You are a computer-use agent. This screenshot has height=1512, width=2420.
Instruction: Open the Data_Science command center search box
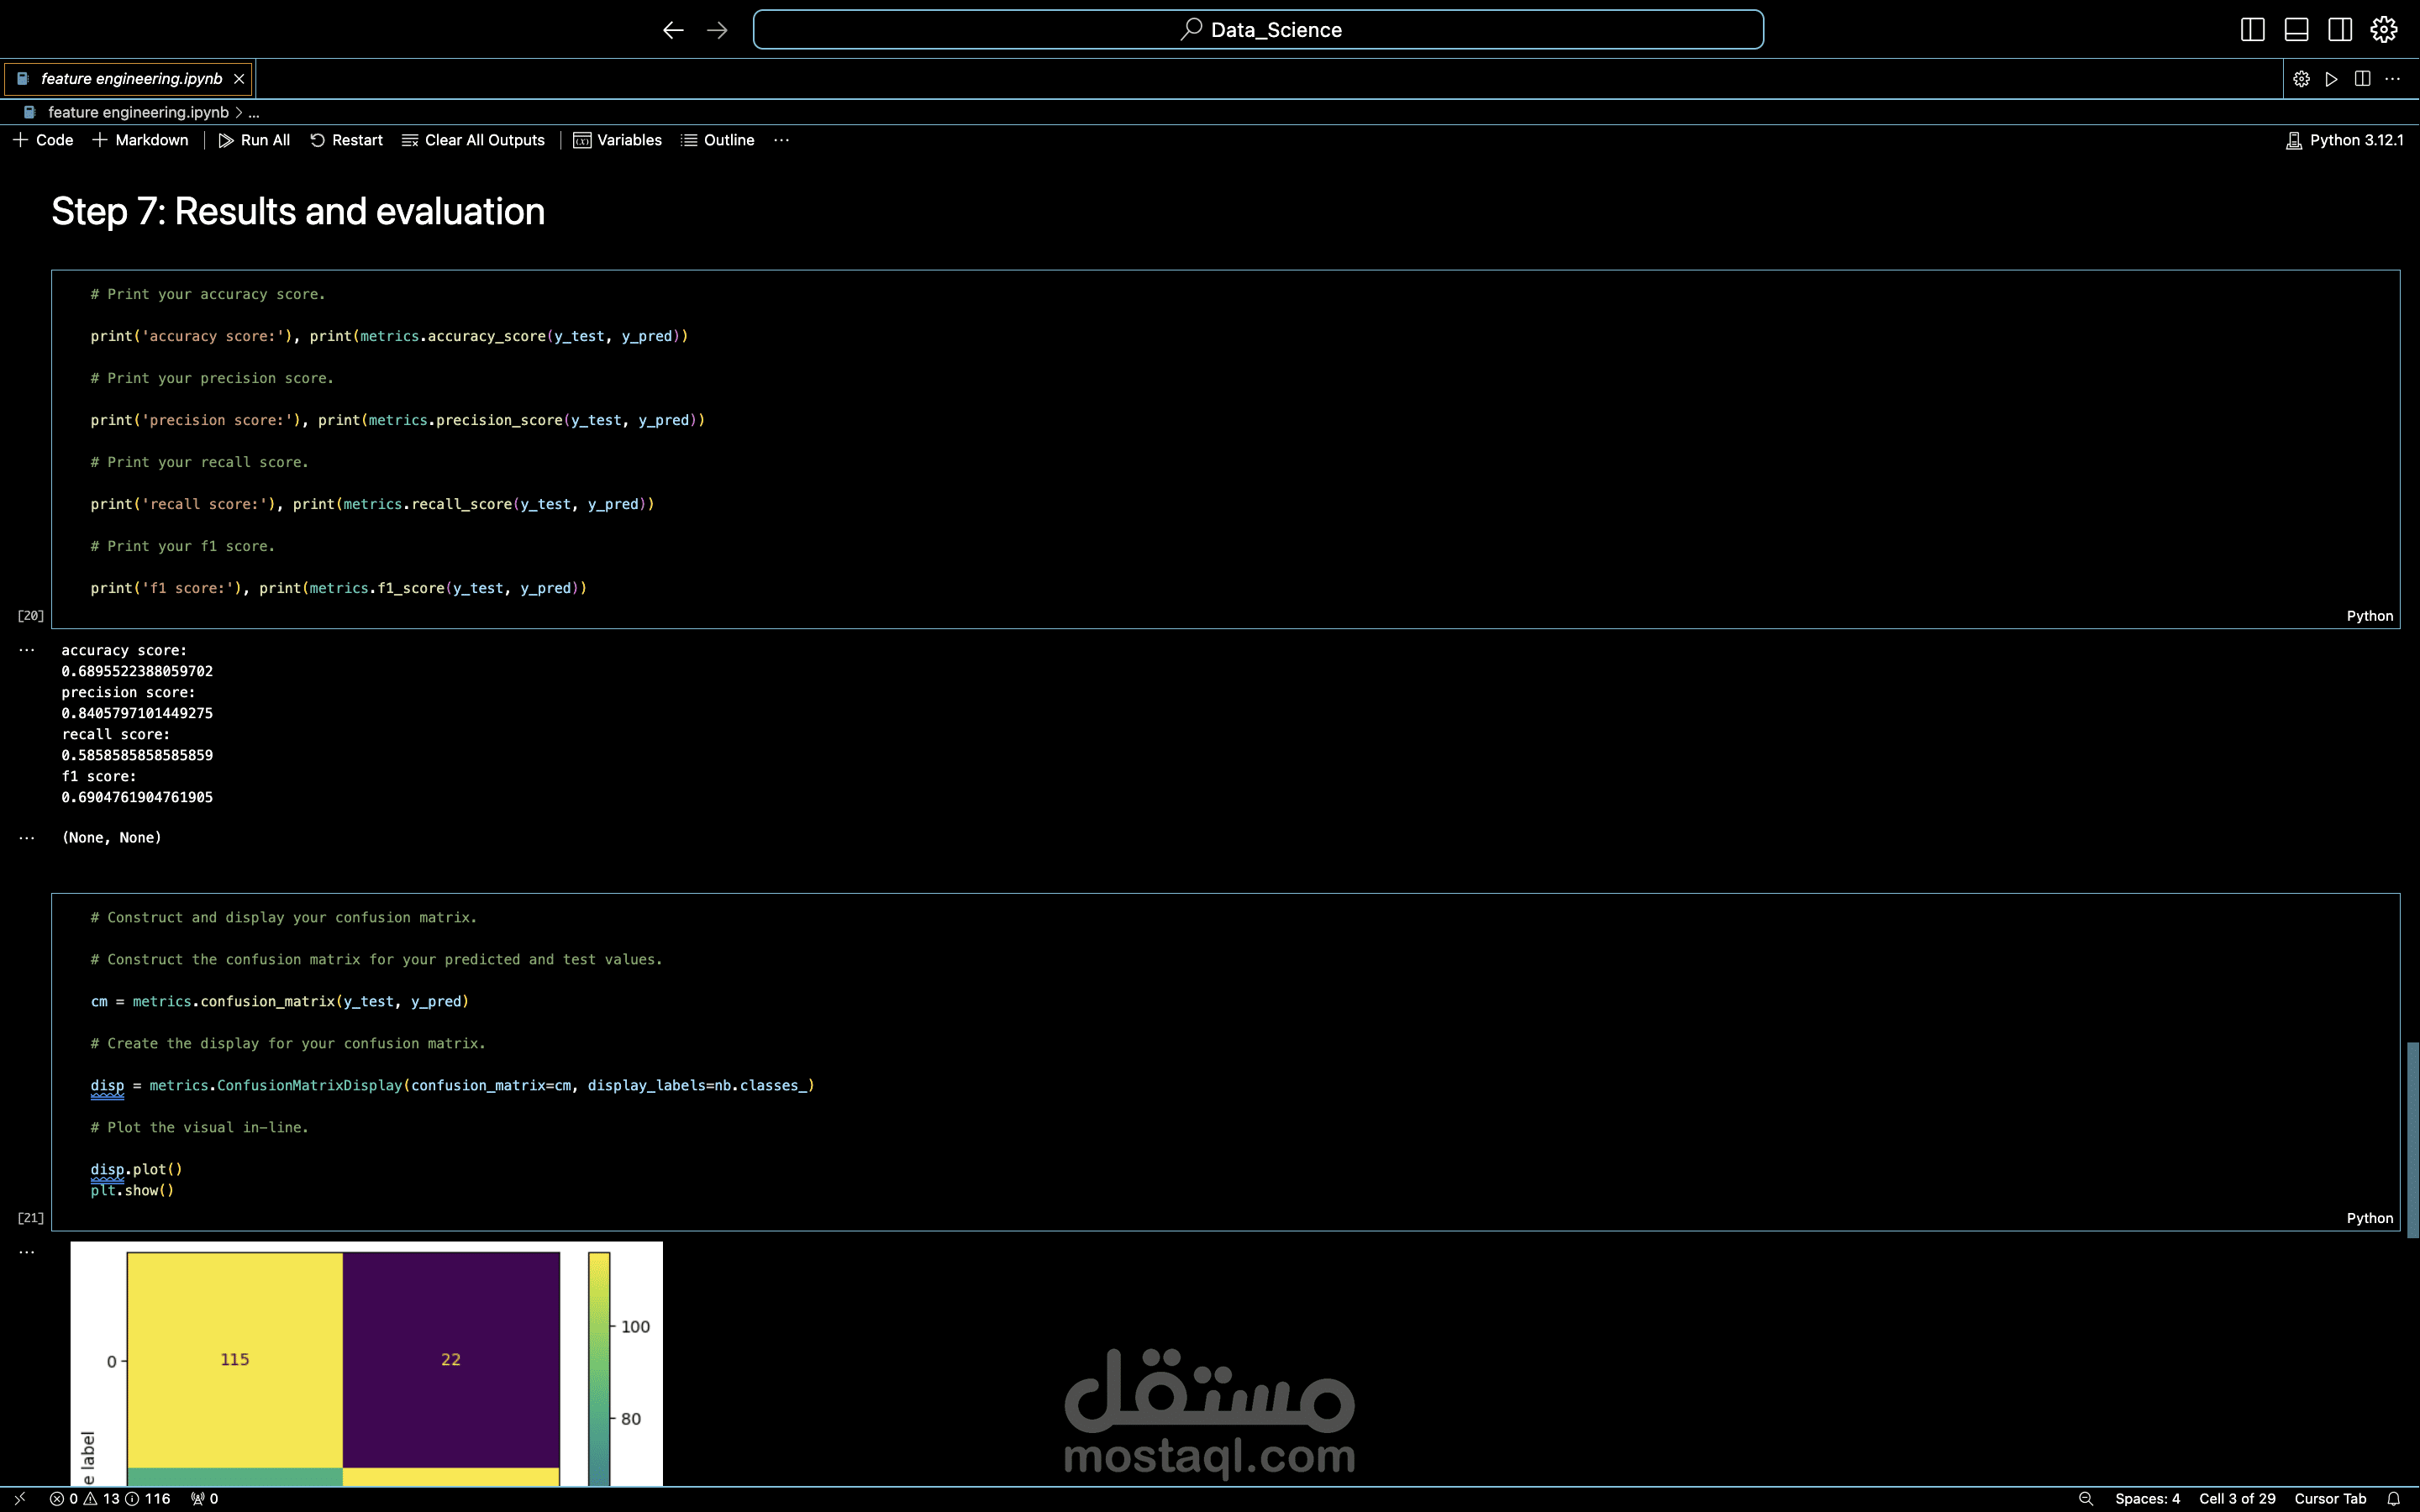click(1258, 30)
